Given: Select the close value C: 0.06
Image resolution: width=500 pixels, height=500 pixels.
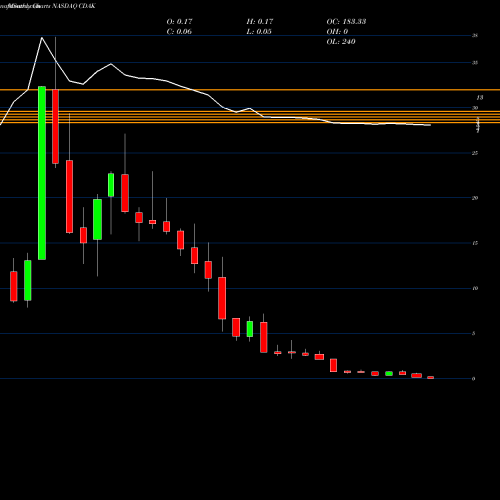Looking at the screenshot, I should (x=179, y=32).
